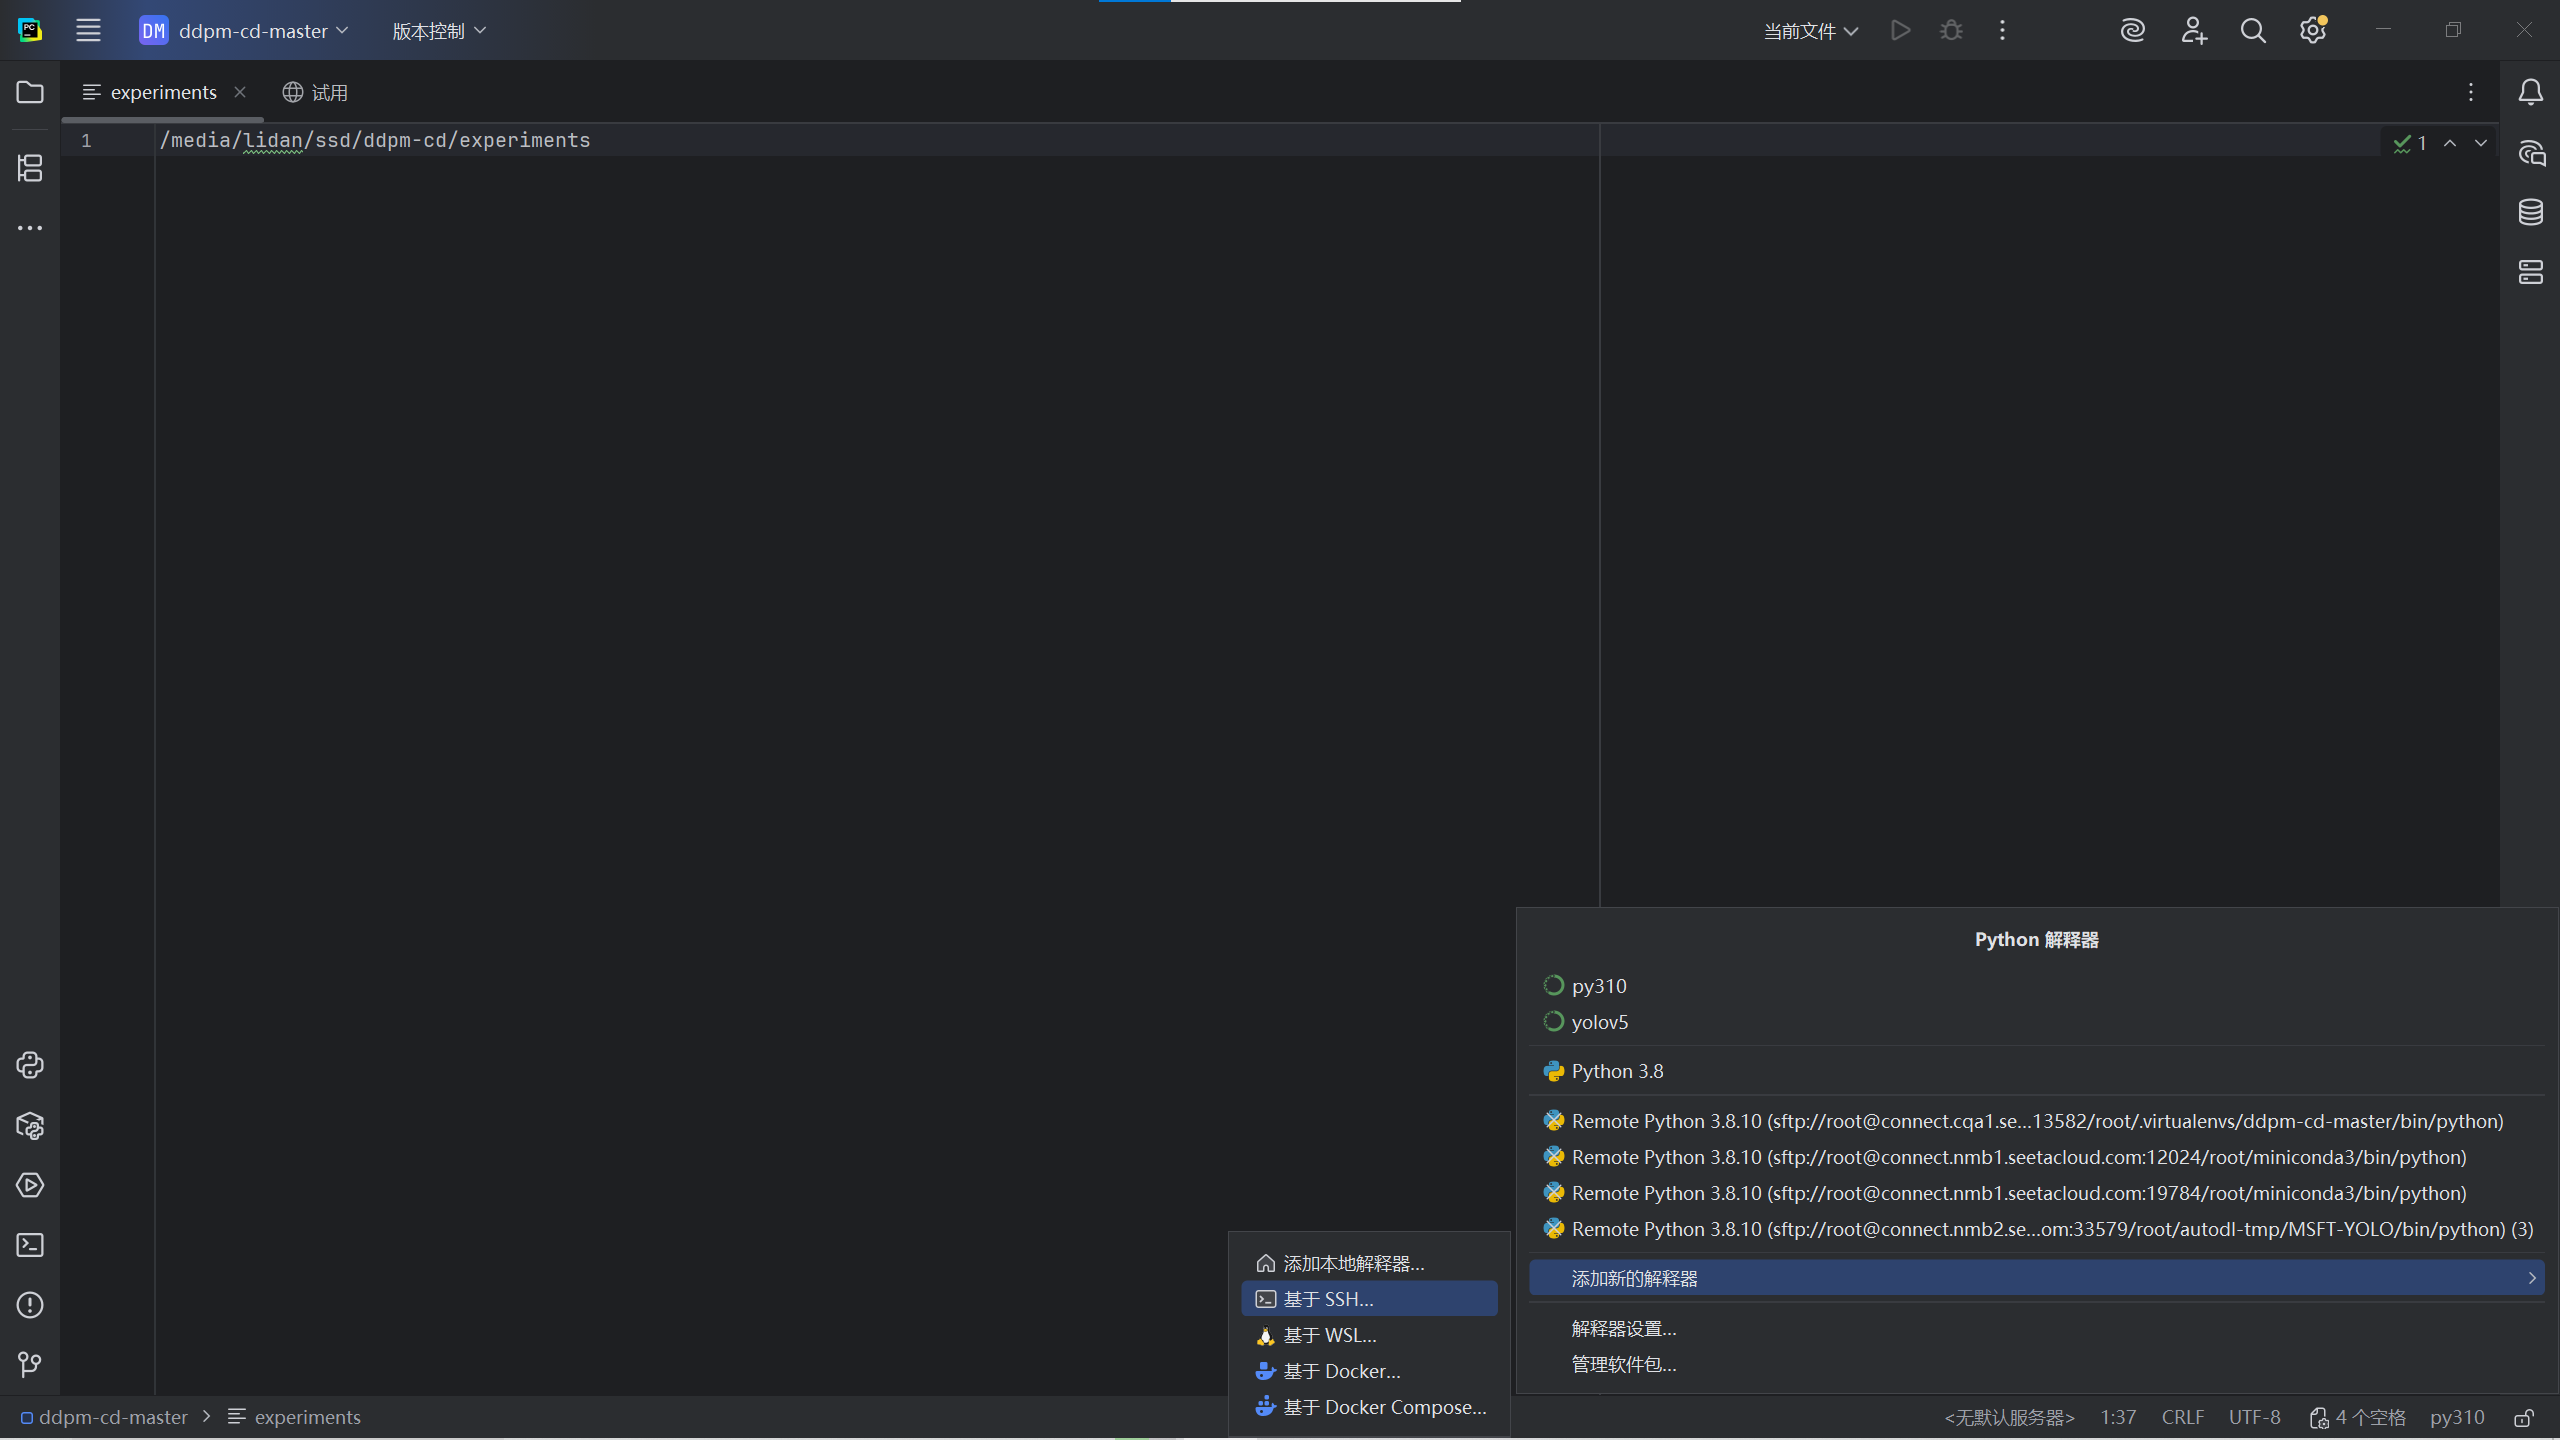Click CRLF line separator in status bar

(2182, 1417)
